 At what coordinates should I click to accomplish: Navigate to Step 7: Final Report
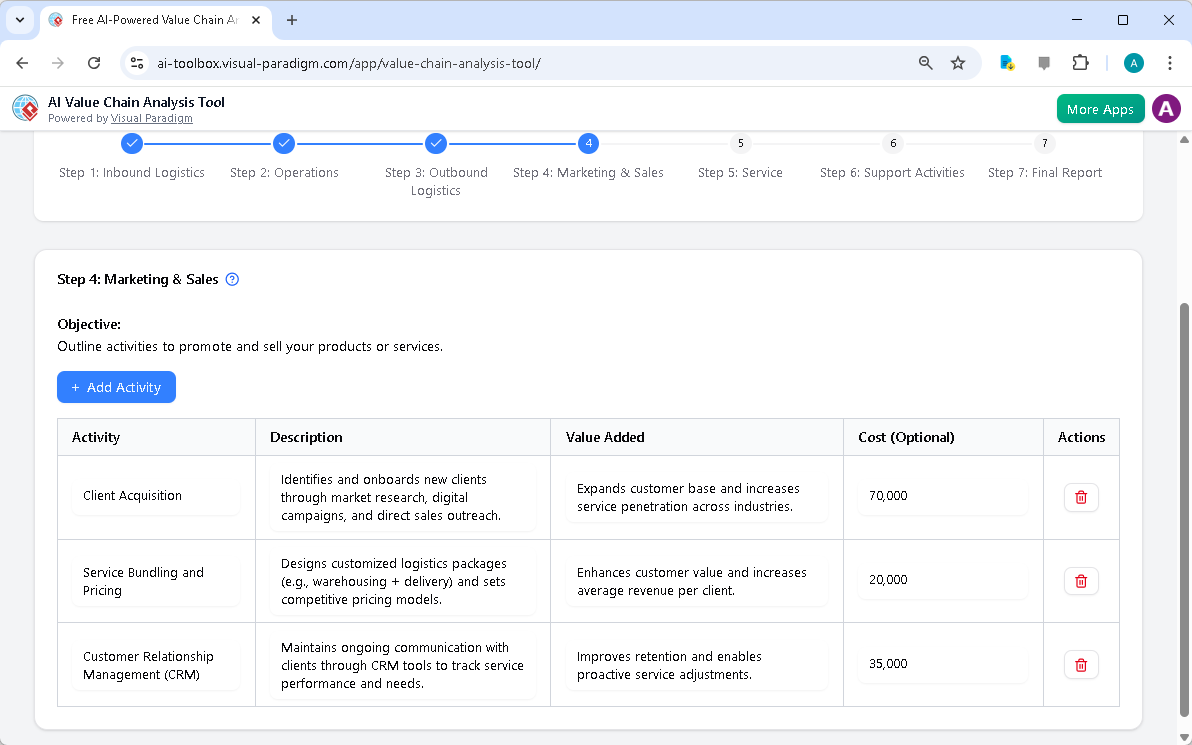pos(1044,143)
